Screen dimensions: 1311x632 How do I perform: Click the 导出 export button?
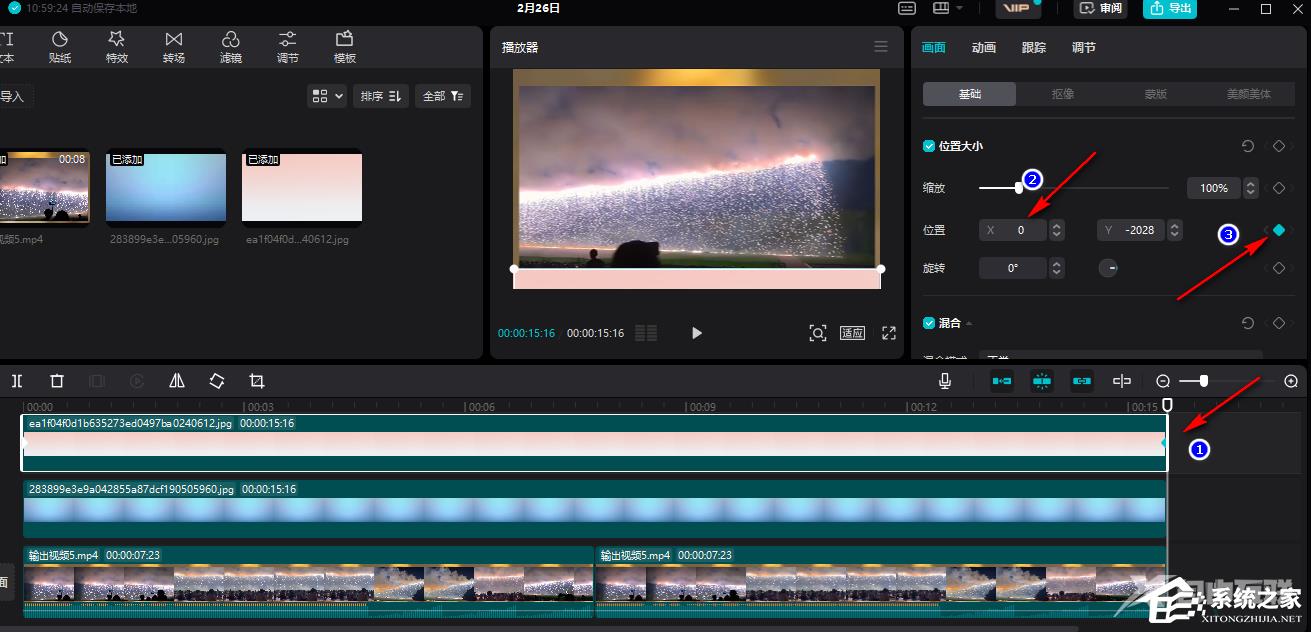tap(1170, 8)
